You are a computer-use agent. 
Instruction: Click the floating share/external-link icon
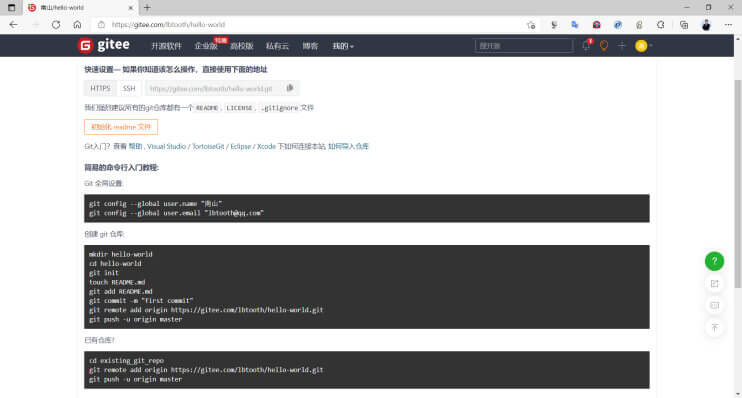click(715, 283)
